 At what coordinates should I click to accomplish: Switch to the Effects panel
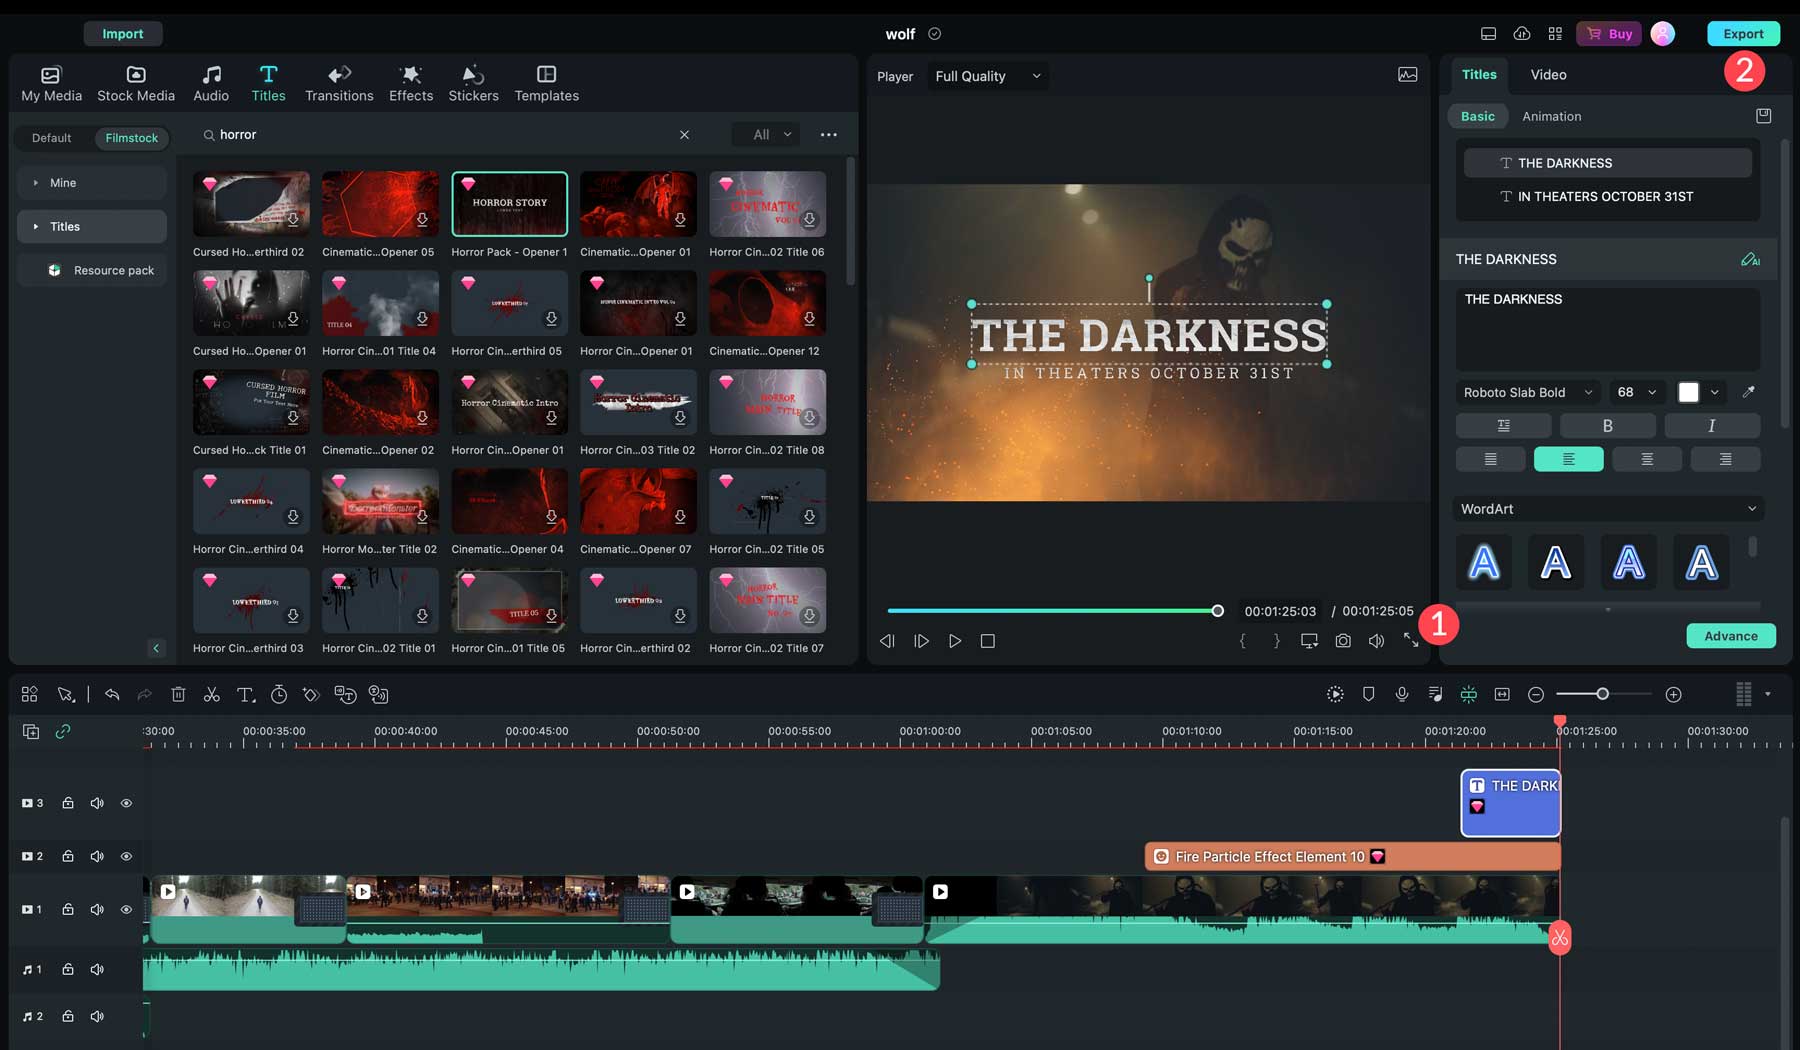pyautogui.click(x=410, y=82)
